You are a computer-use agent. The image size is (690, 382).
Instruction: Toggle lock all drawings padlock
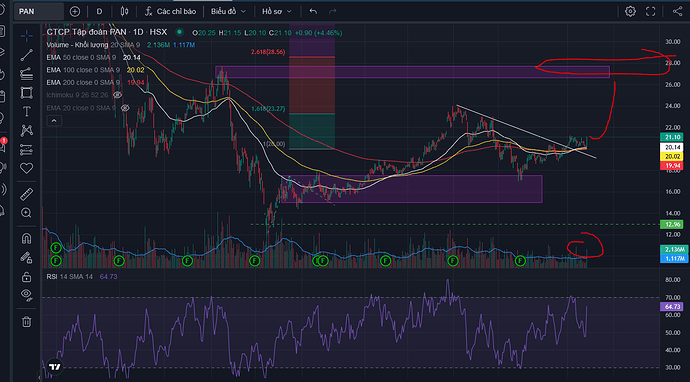(27, 277)
